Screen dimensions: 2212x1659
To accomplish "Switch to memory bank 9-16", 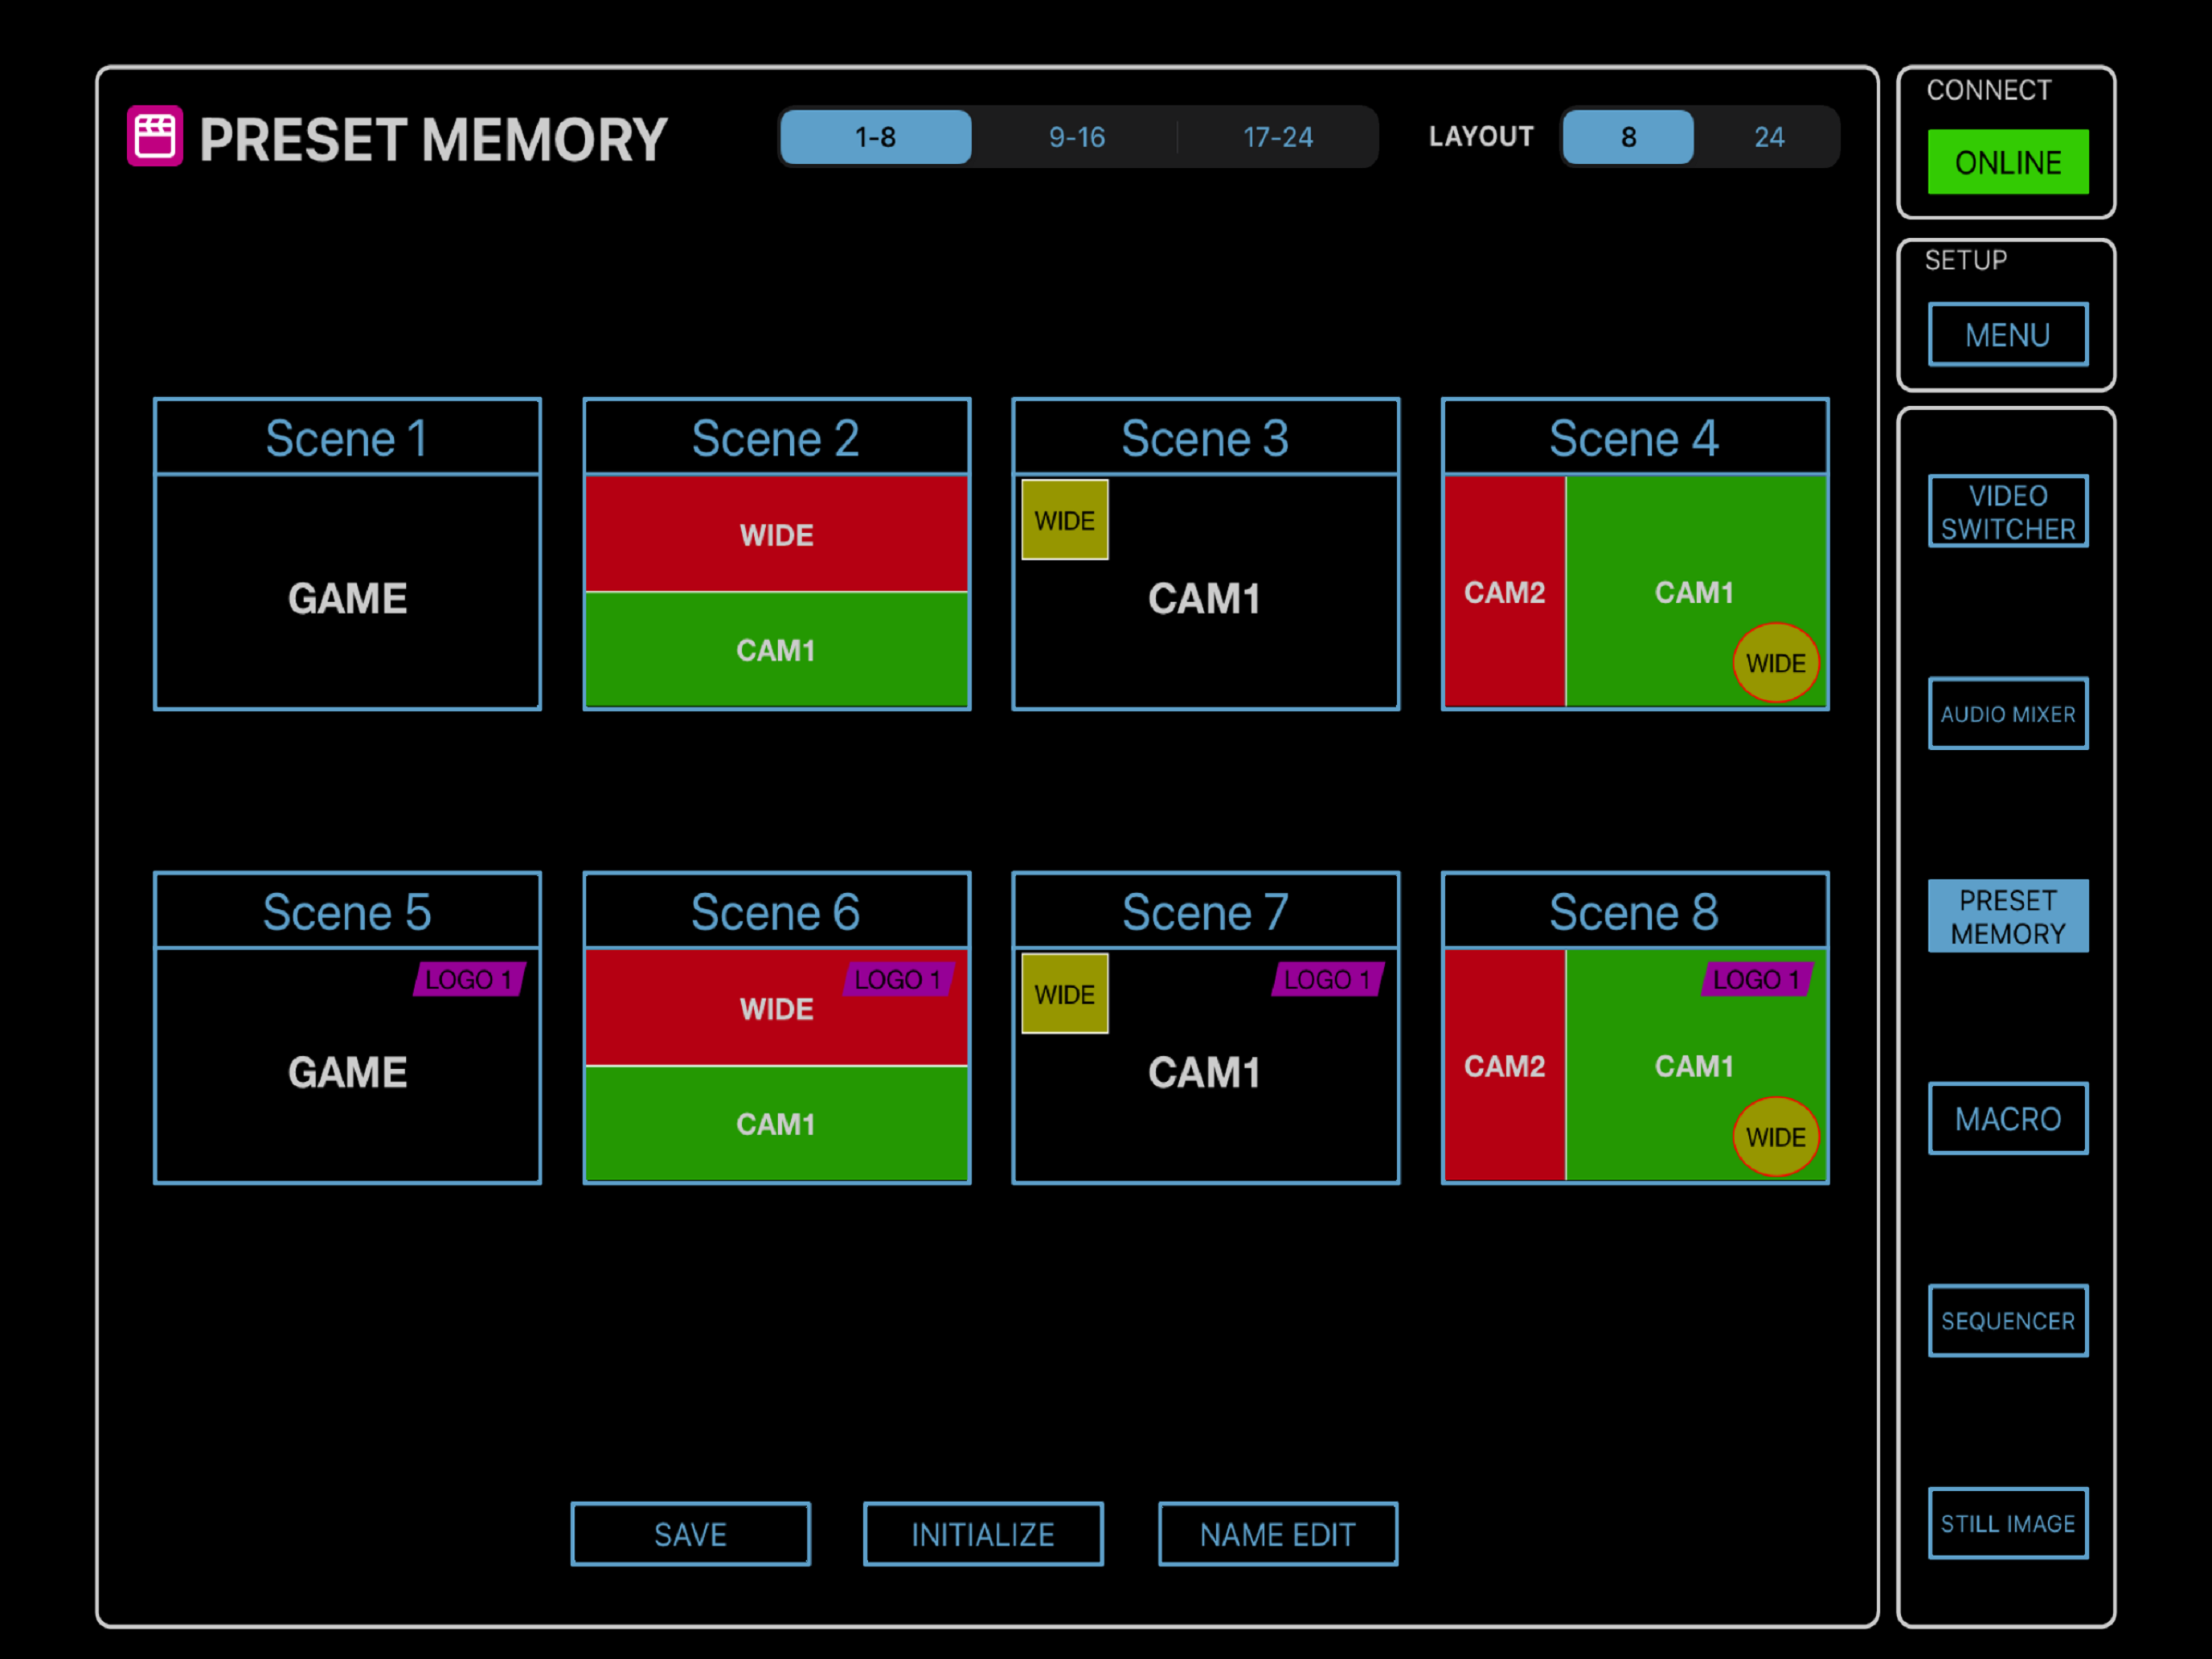I will pos(1076,137).
